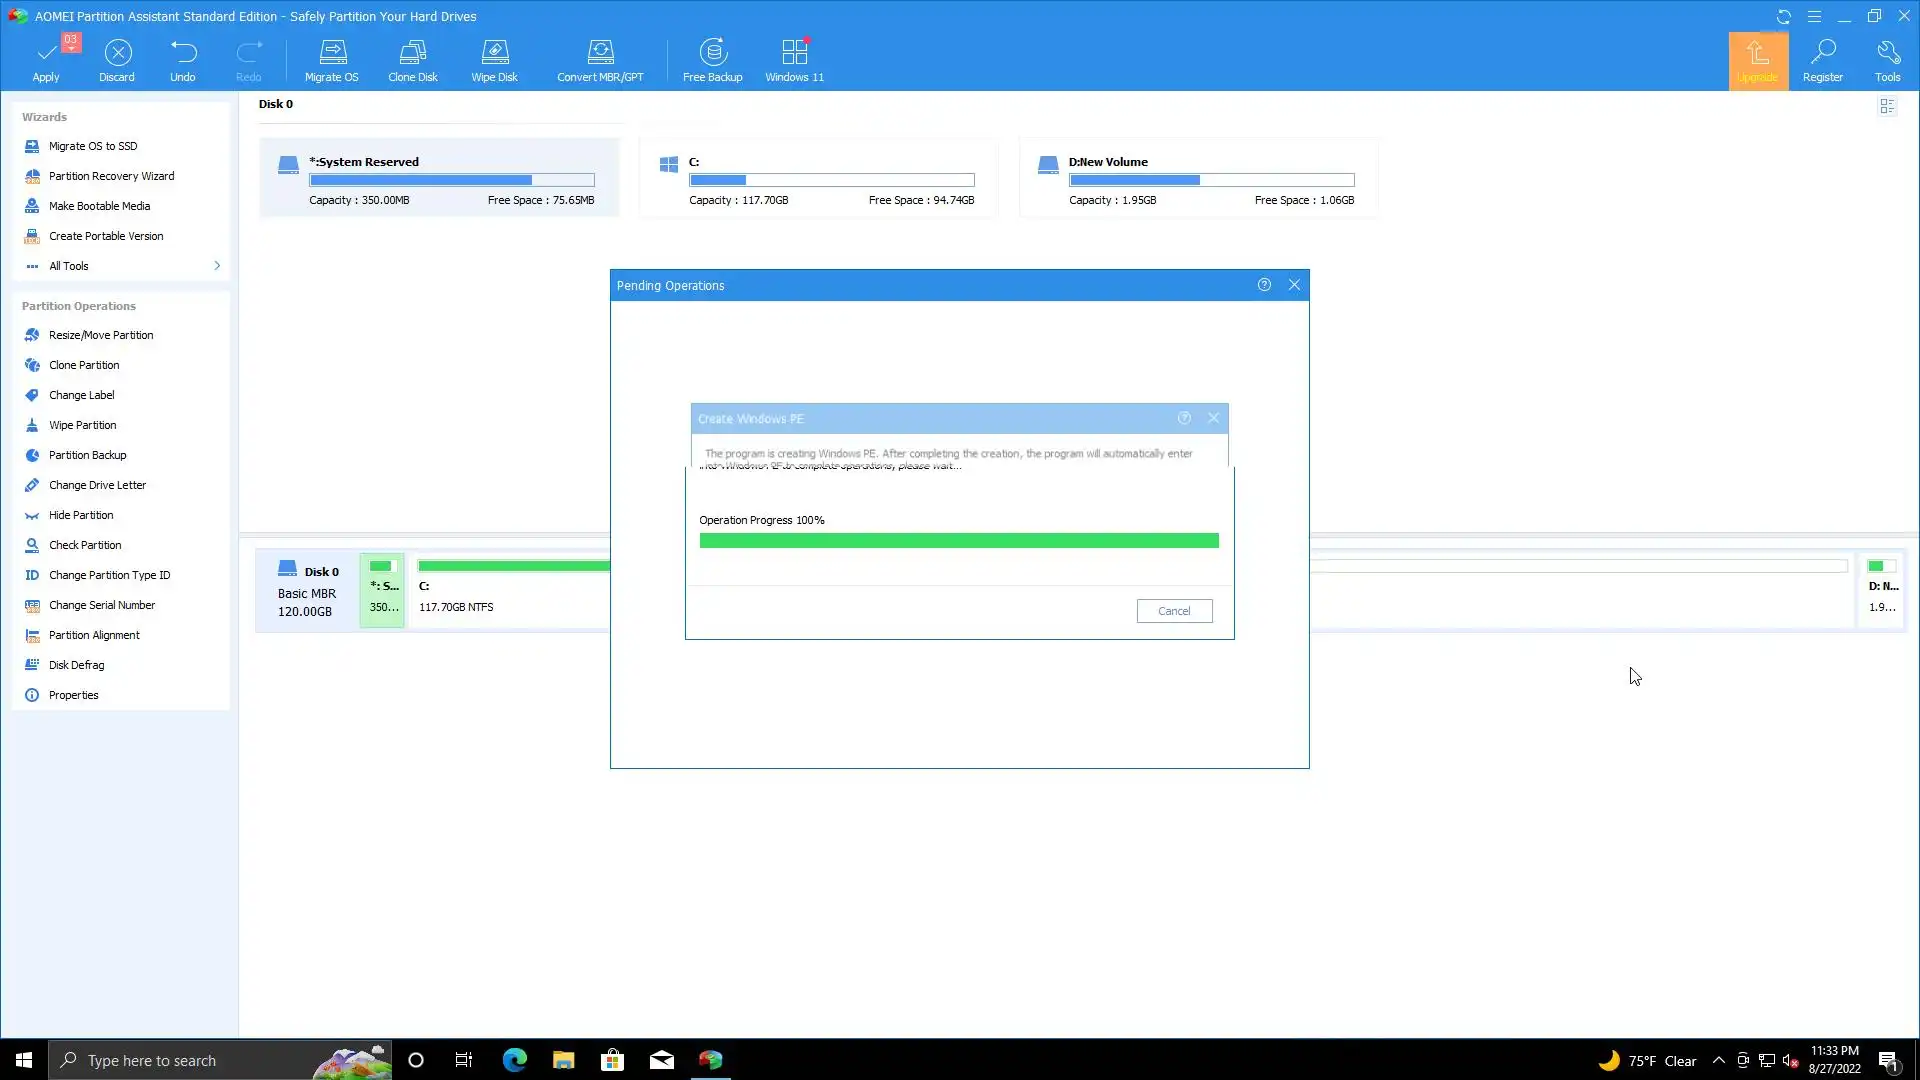Open the hamburger menu in title bar
Viewport: 1920px width, 1080px height.
point(1814,16)
